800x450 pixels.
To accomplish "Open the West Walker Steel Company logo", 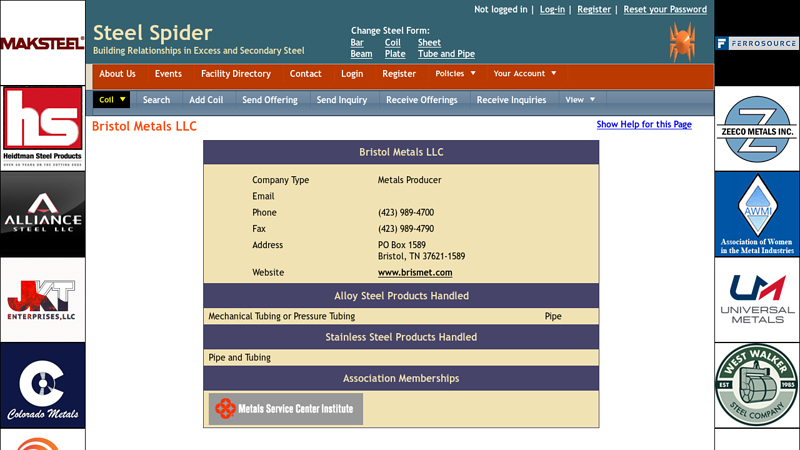I will pyautogui.click(x=757, y=385).
